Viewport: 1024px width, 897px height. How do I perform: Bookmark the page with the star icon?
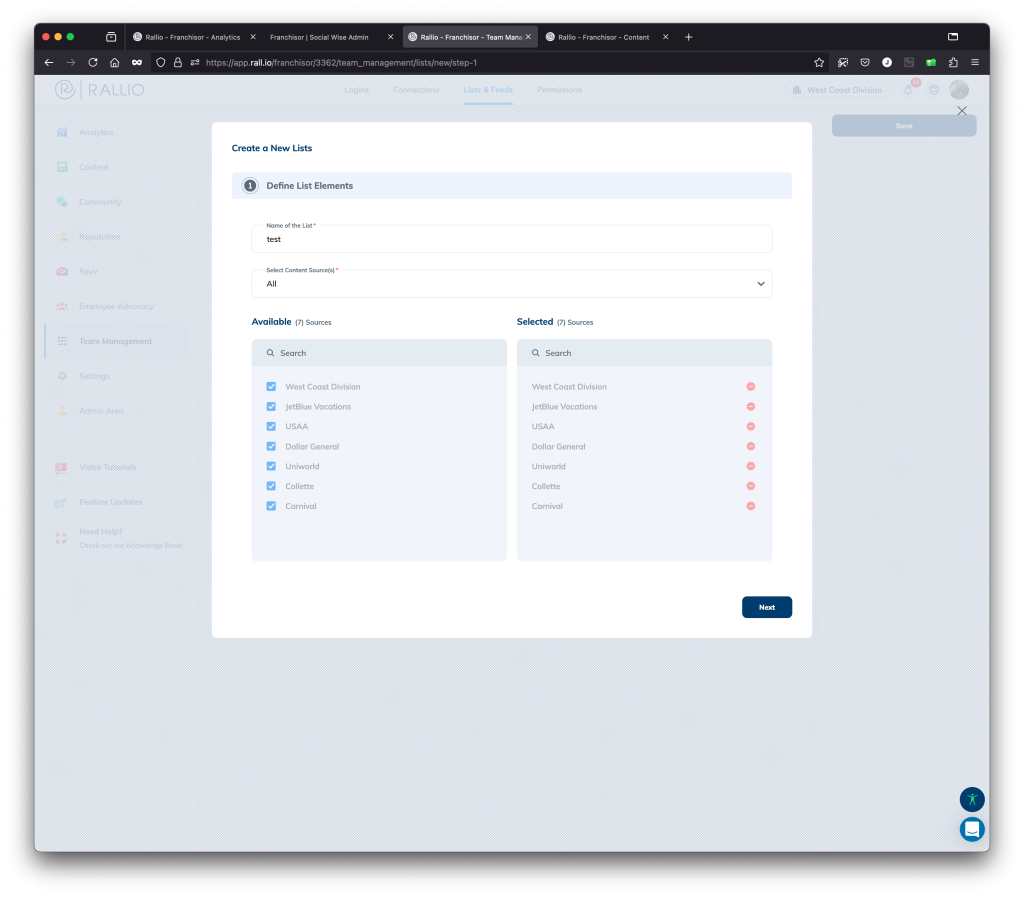pos(819,62)
